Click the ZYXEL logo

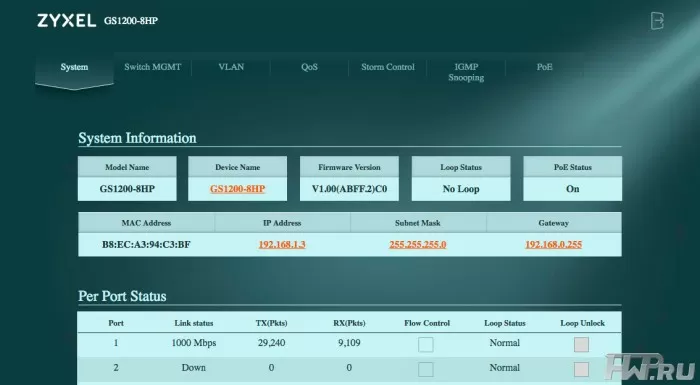point(67,21)
